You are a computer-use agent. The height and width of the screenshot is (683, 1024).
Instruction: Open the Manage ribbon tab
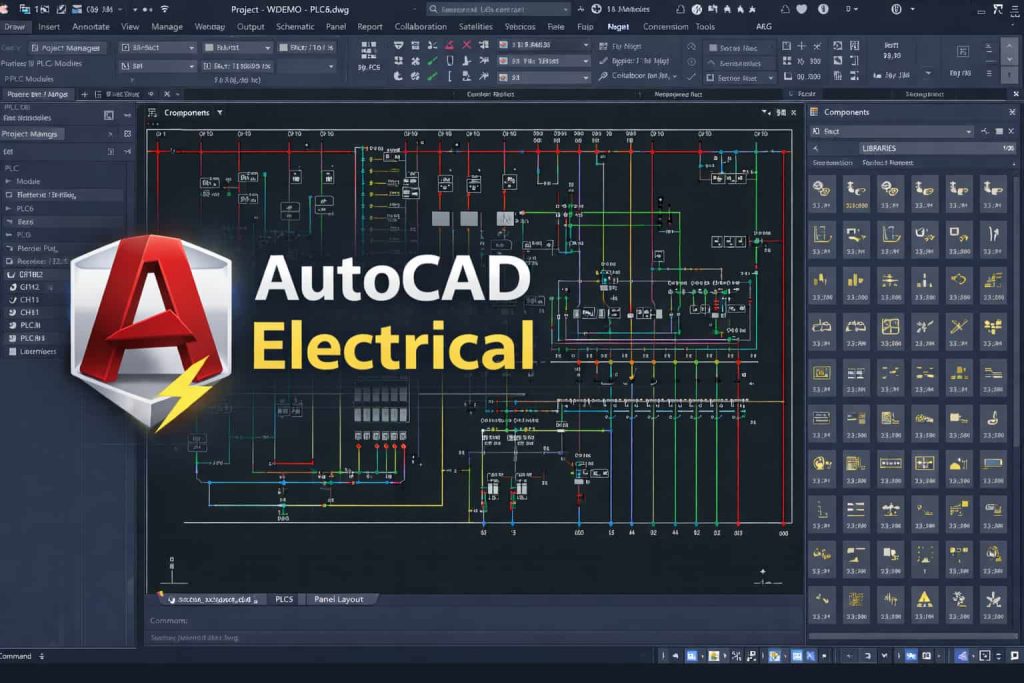167,27
